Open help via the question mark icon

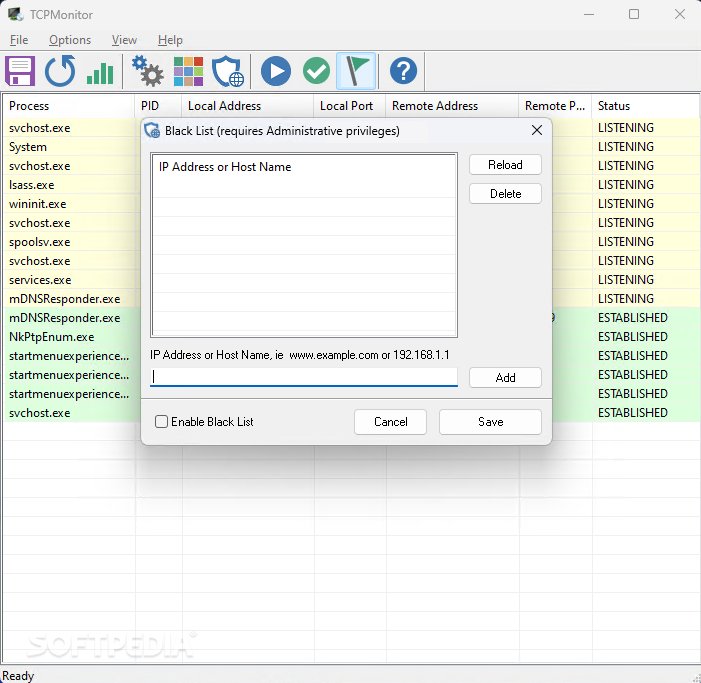(x=404, y=71)
